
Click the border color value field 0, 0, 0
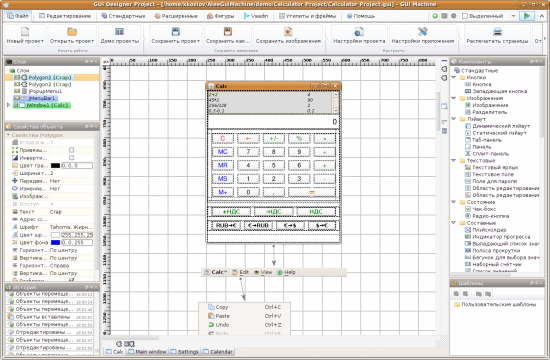77,166
